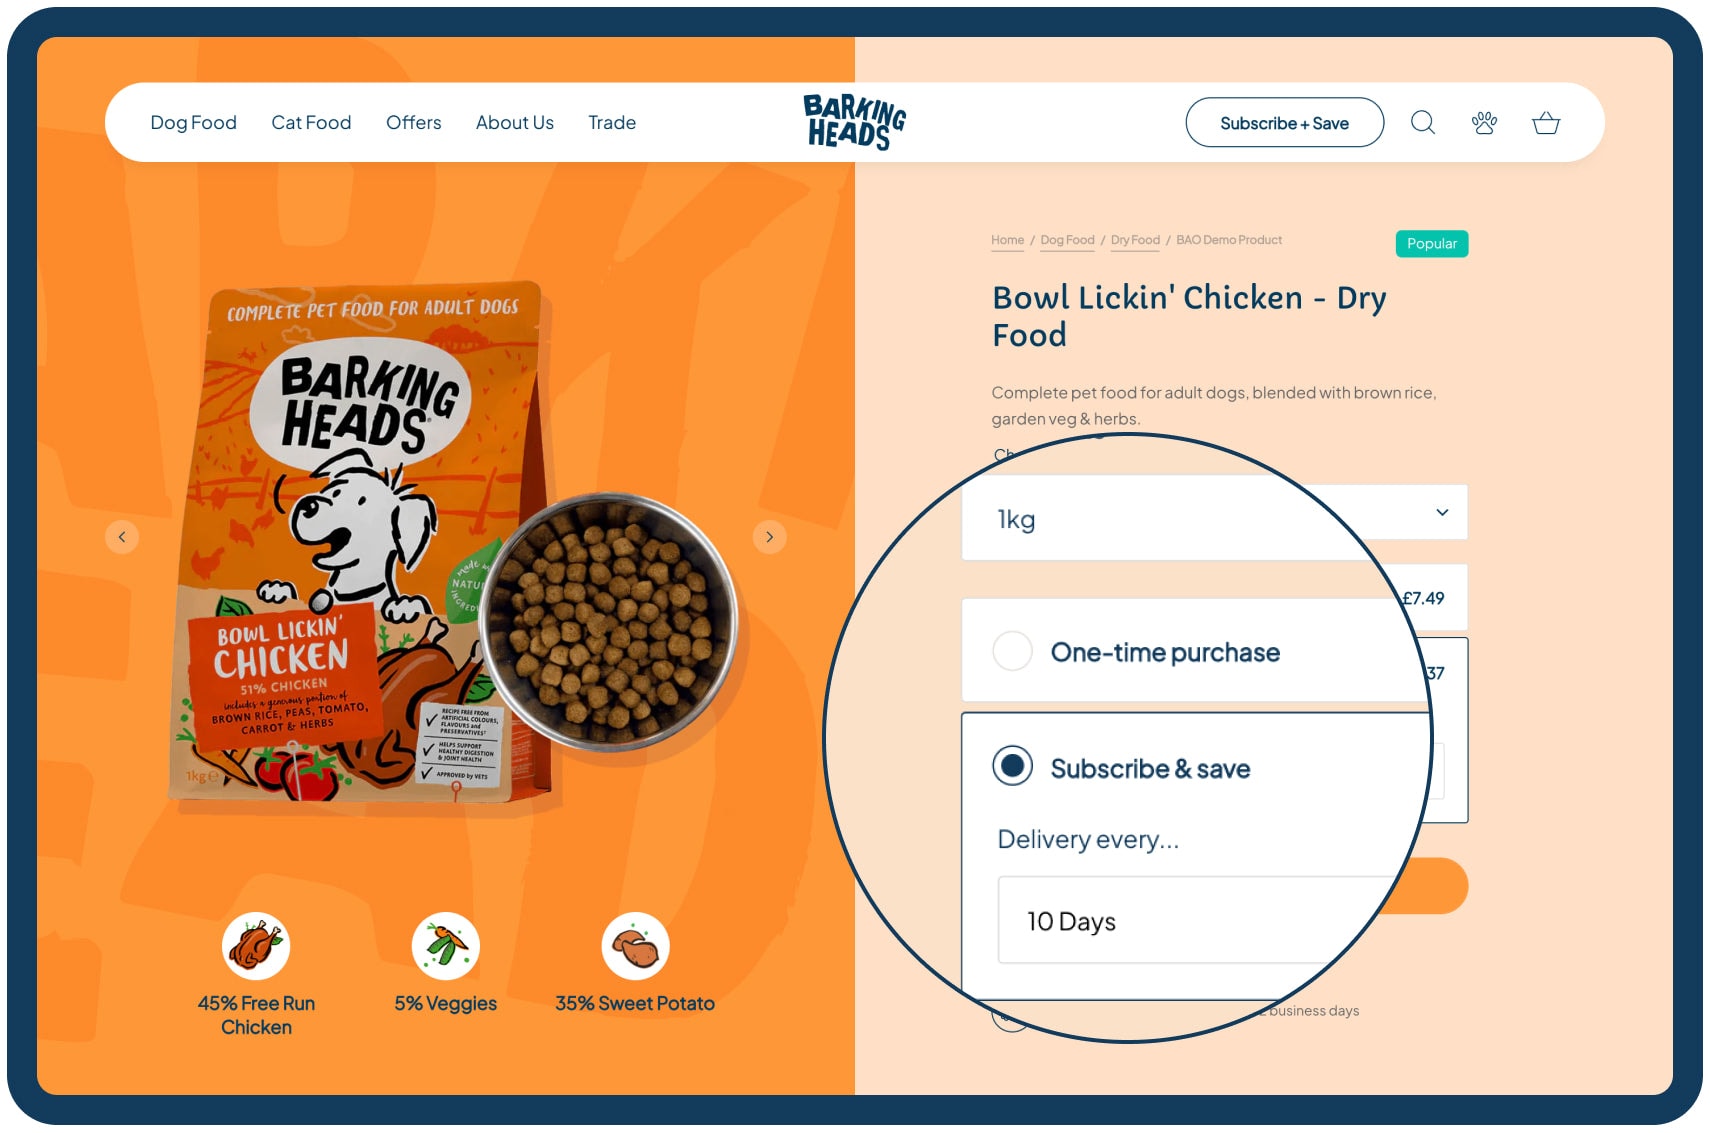Open the shopping basket icon

[1546, 123]
